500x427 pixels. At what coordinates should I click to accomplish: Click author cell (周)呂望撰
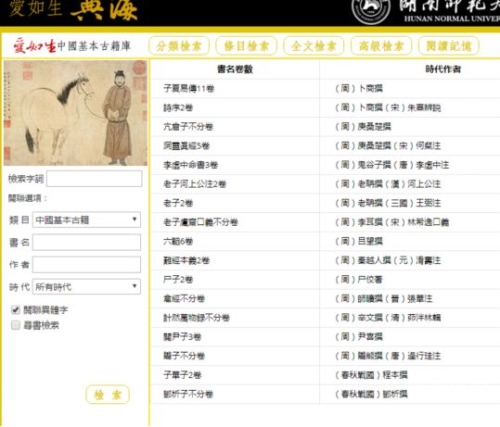(359, 241)
